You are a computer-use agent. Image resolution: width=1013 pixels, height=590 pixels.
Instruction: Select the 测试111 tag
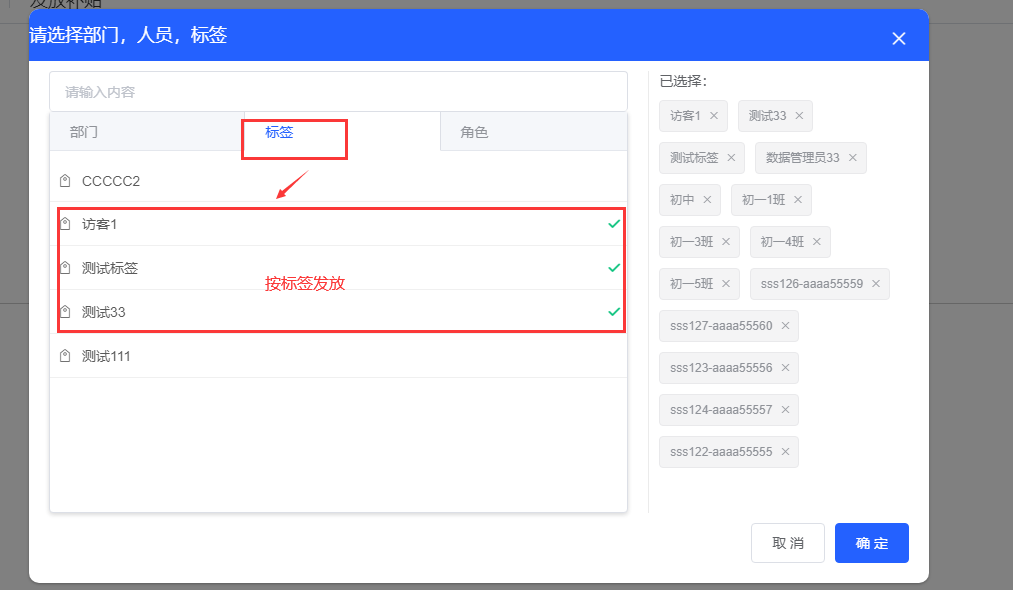[x=106, y=356]
